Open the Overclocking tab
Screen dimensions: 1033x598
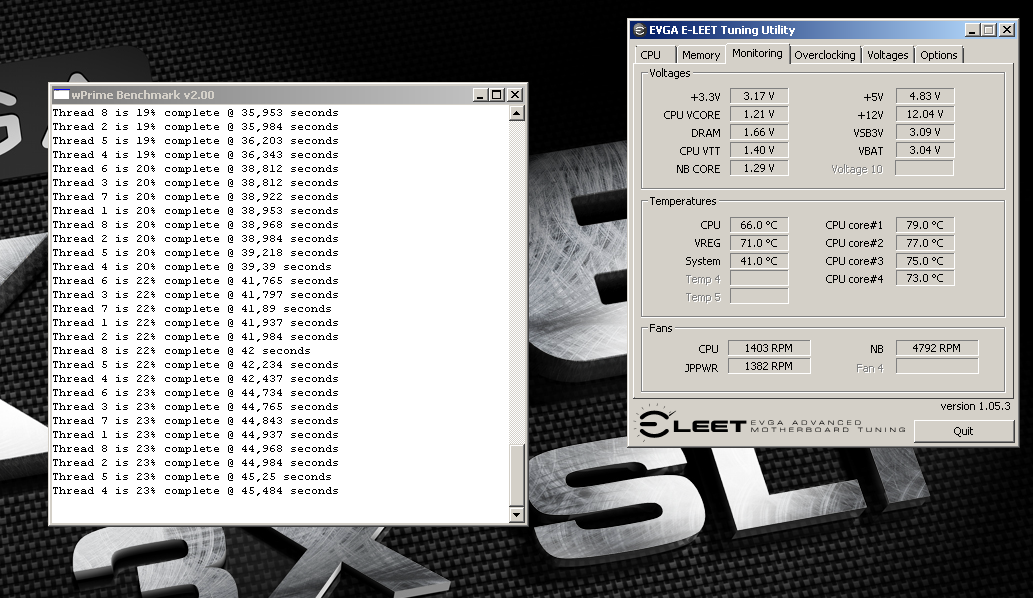coord(824,55)
